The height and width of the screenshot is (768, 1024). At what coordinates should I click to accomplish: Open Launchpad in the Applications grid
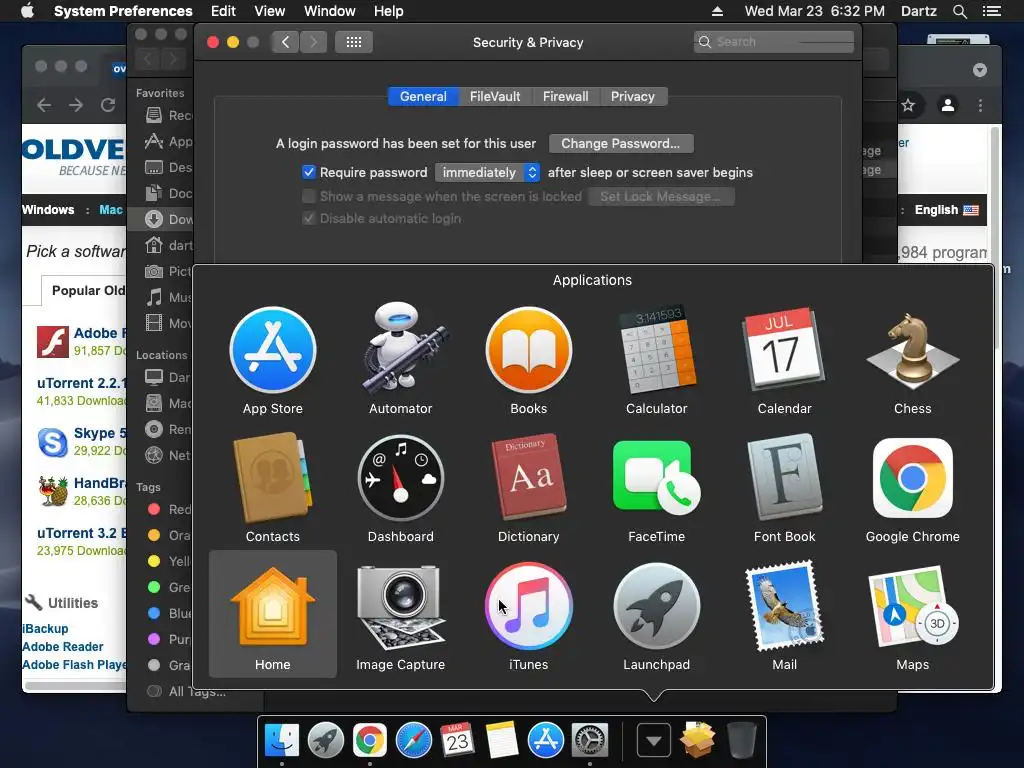click(x=656, y=606)
